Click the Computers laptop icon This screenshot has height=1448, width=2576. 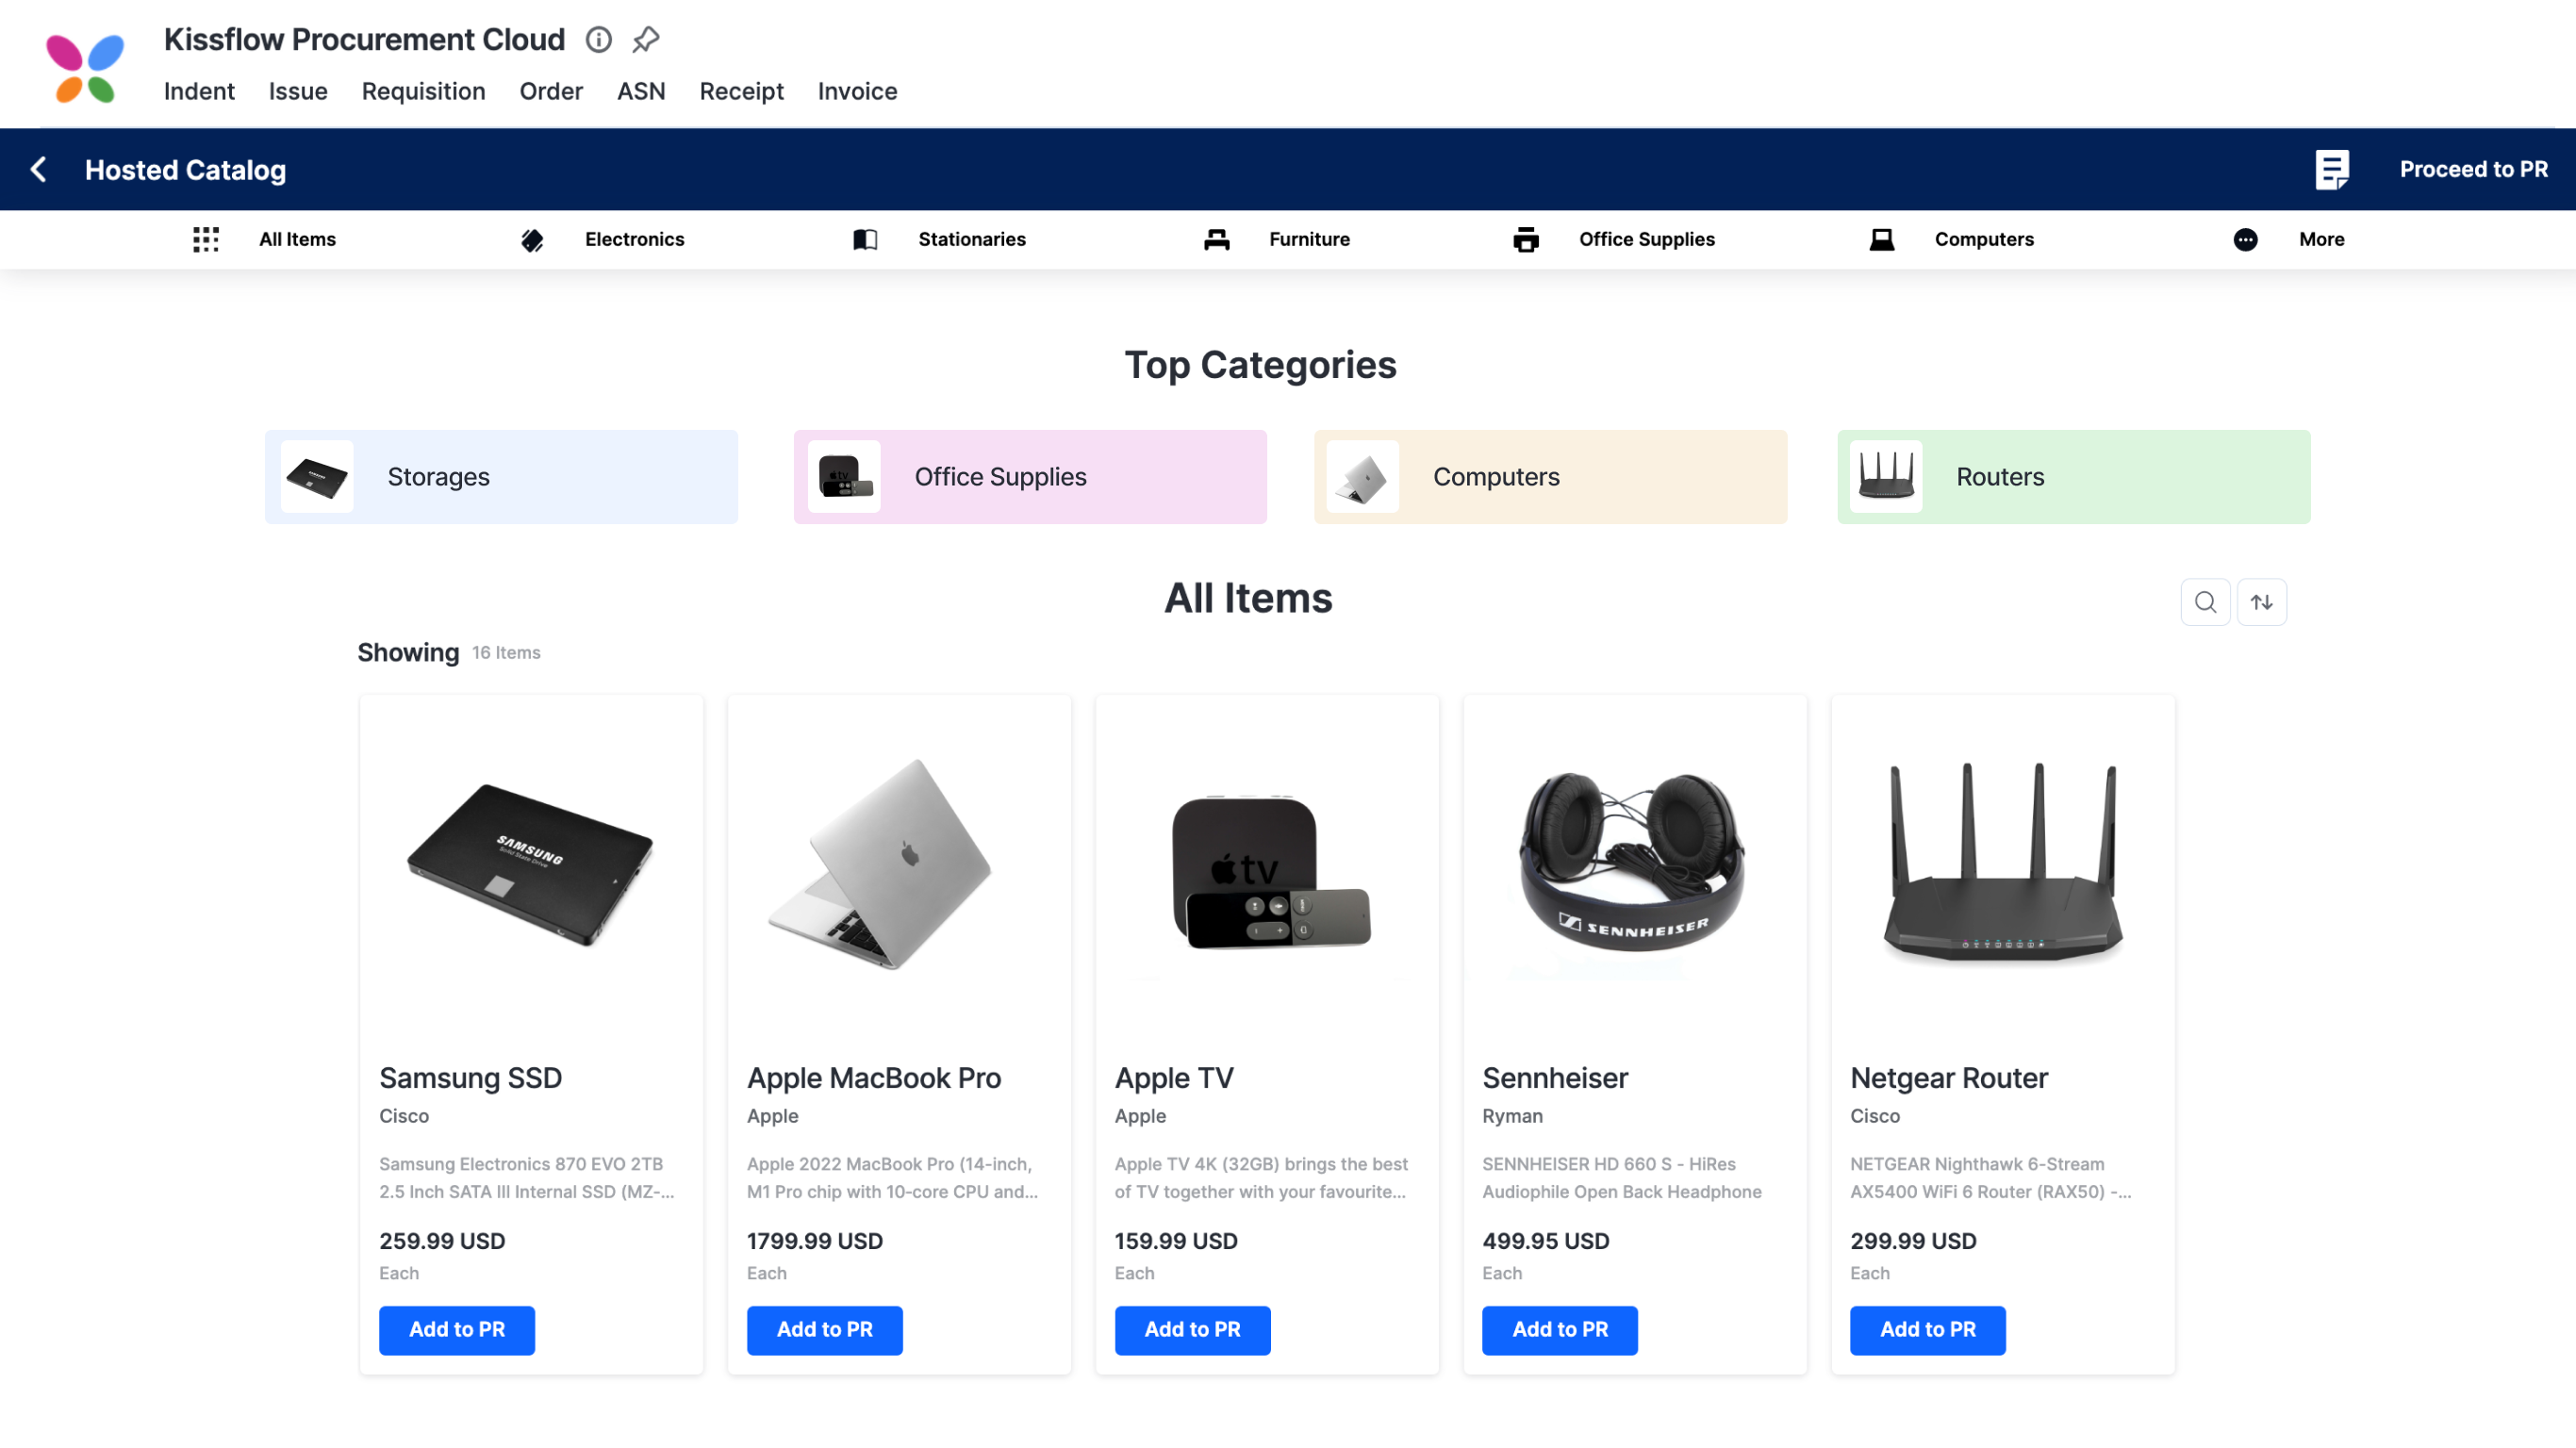tap(1882, 240)
